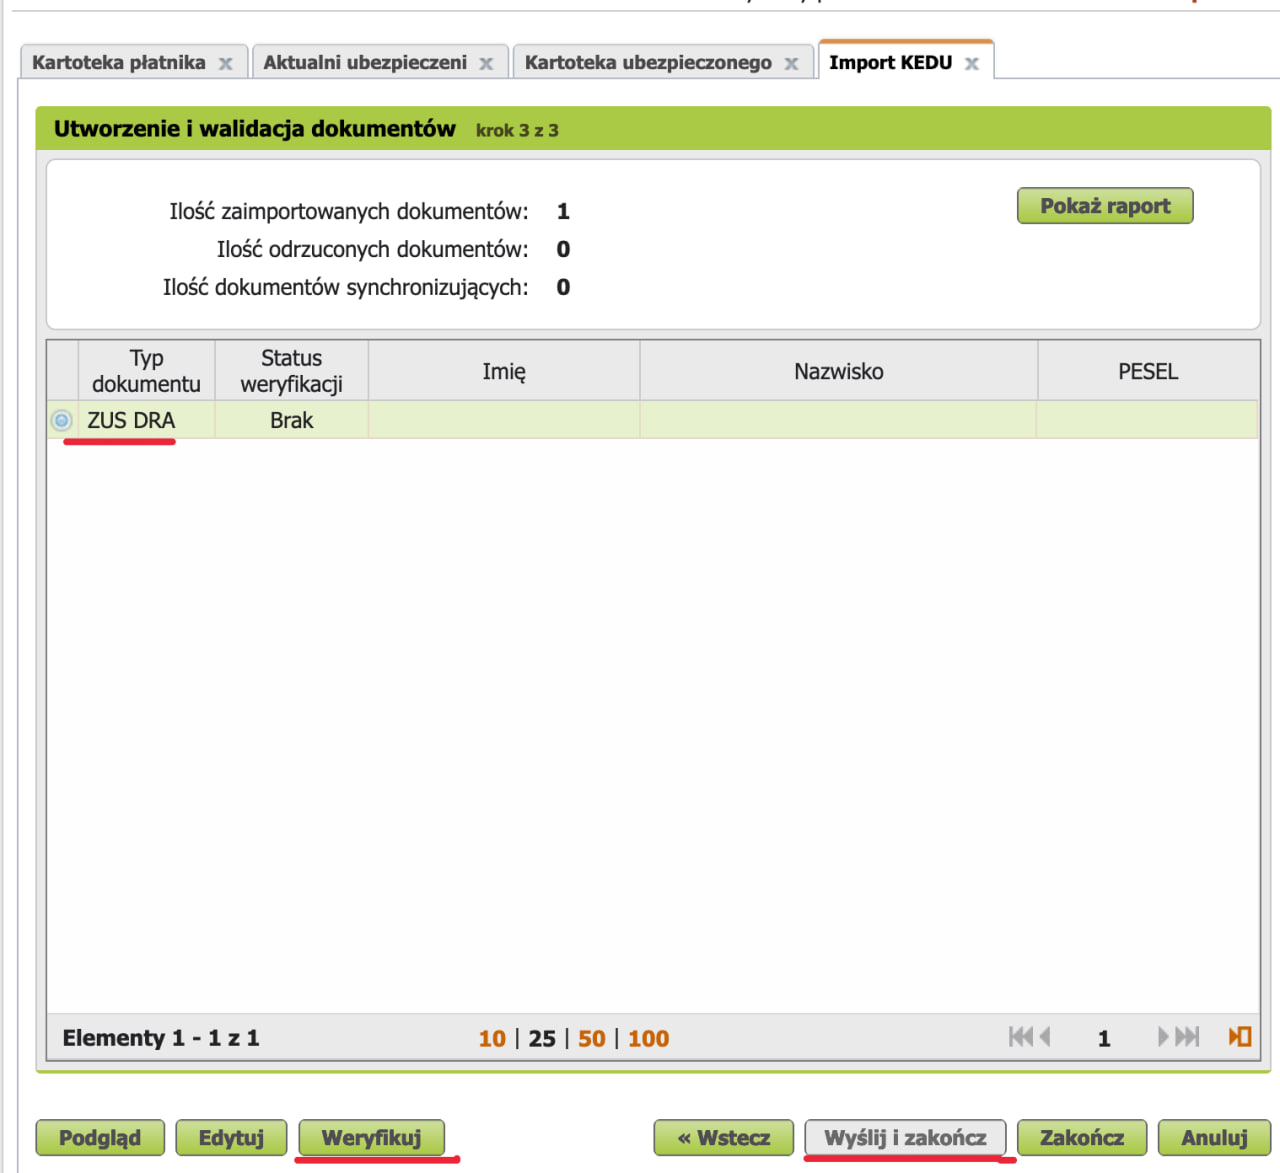Image resolution: width=1280 pixels, height=1173 pixels.
Task: Close the Kartoteka płatnika tab
Action: [226, 64]
